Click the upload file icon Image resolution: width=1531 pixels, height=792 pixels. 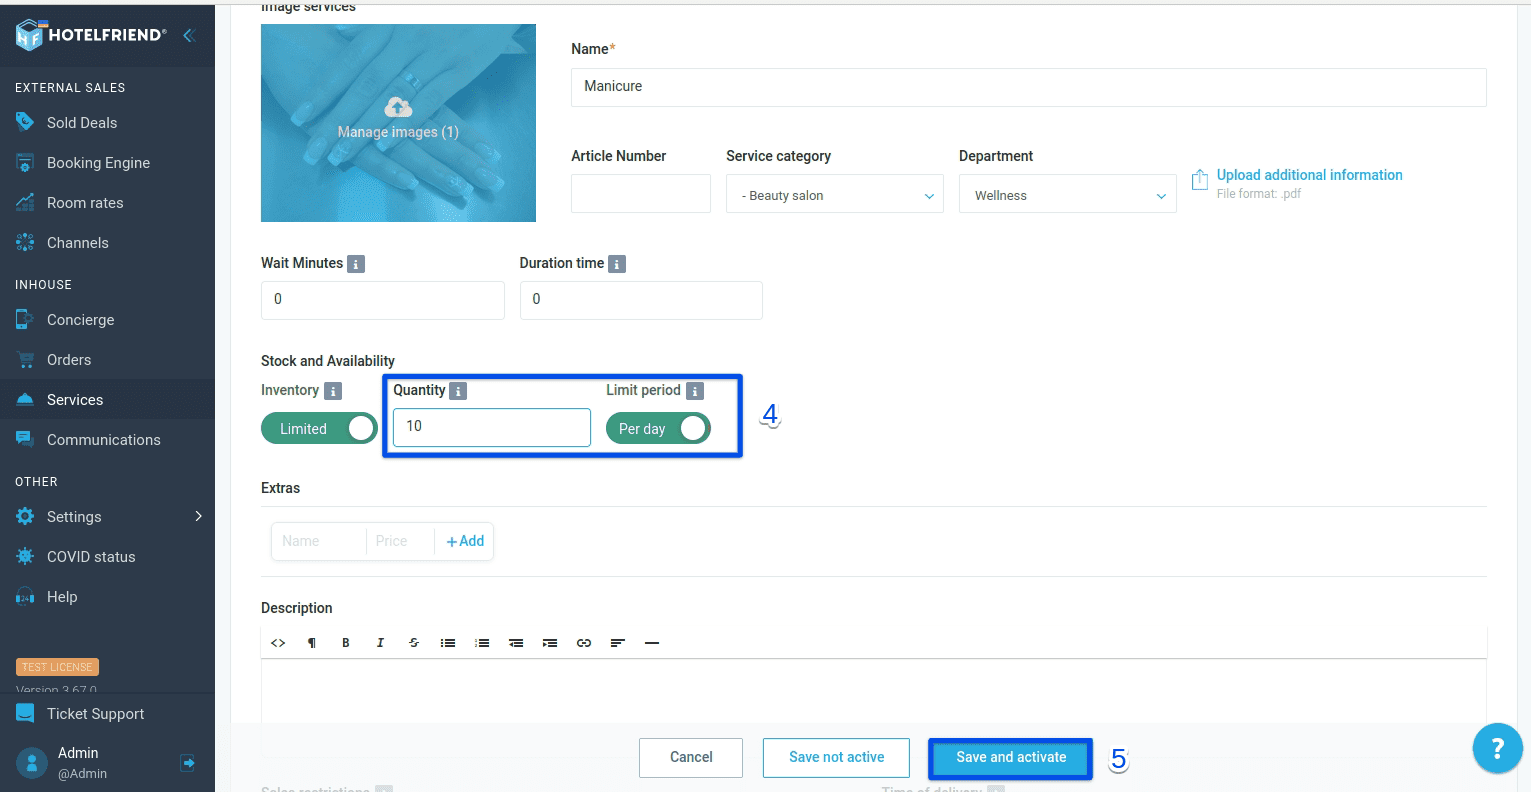click(1200, 180)
